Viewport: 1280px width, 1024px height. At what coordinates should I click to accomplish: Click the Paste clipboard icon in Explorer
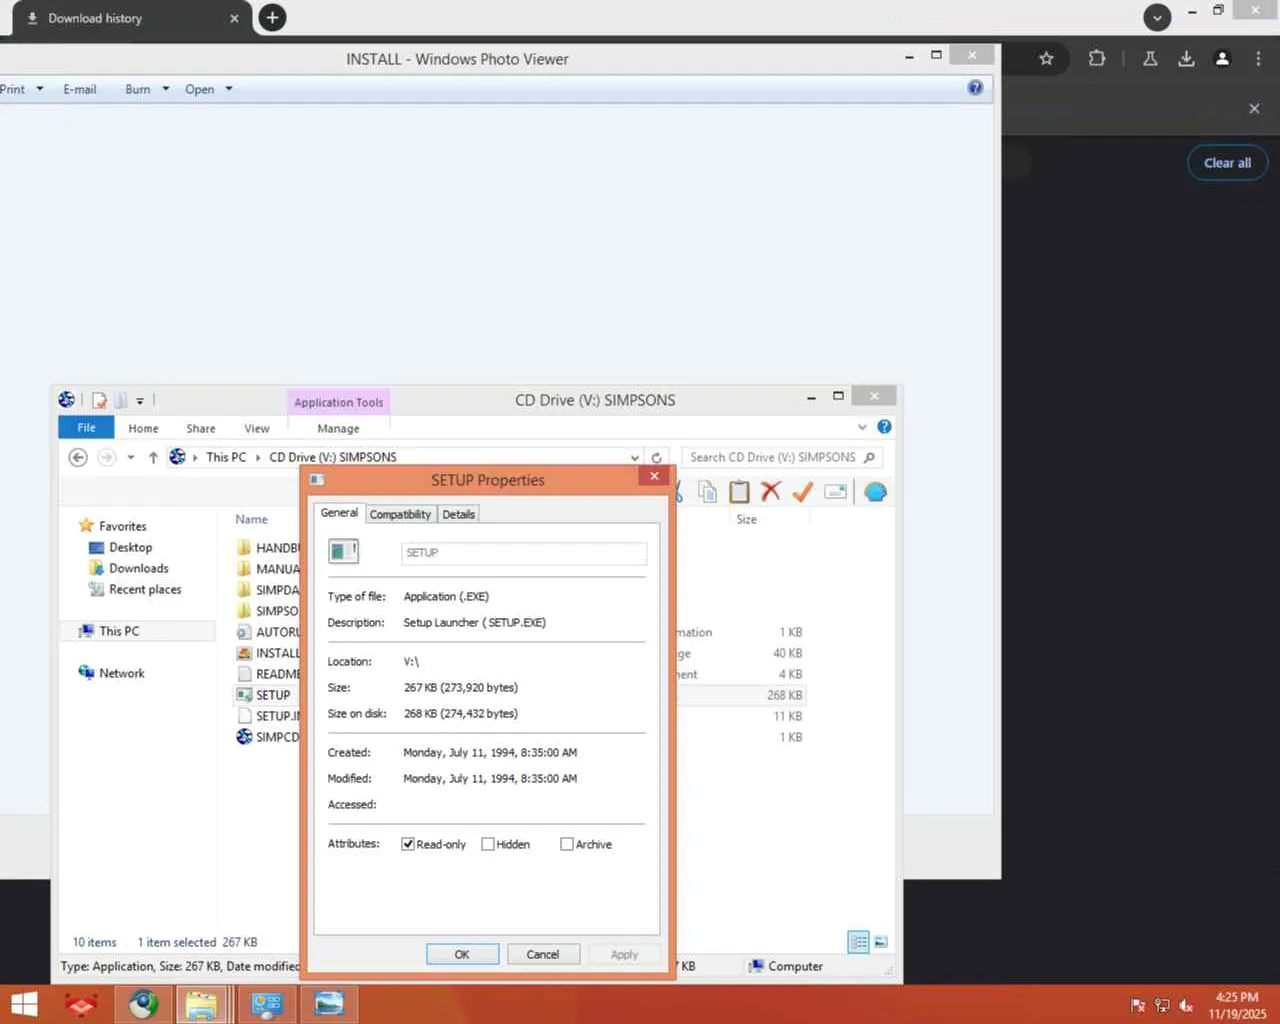pyautogui.click(x=739, y=491)
